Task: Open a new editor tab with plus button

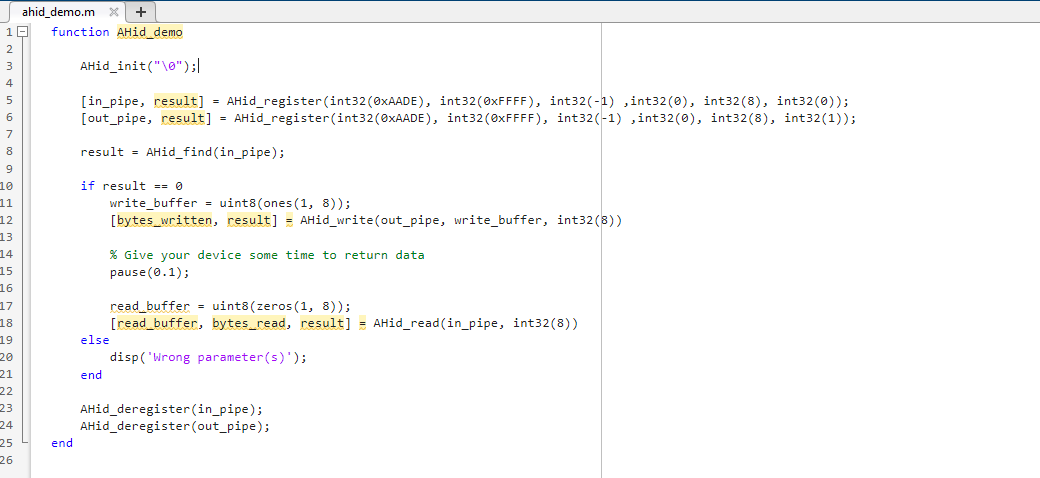Action: click(140, 12)
